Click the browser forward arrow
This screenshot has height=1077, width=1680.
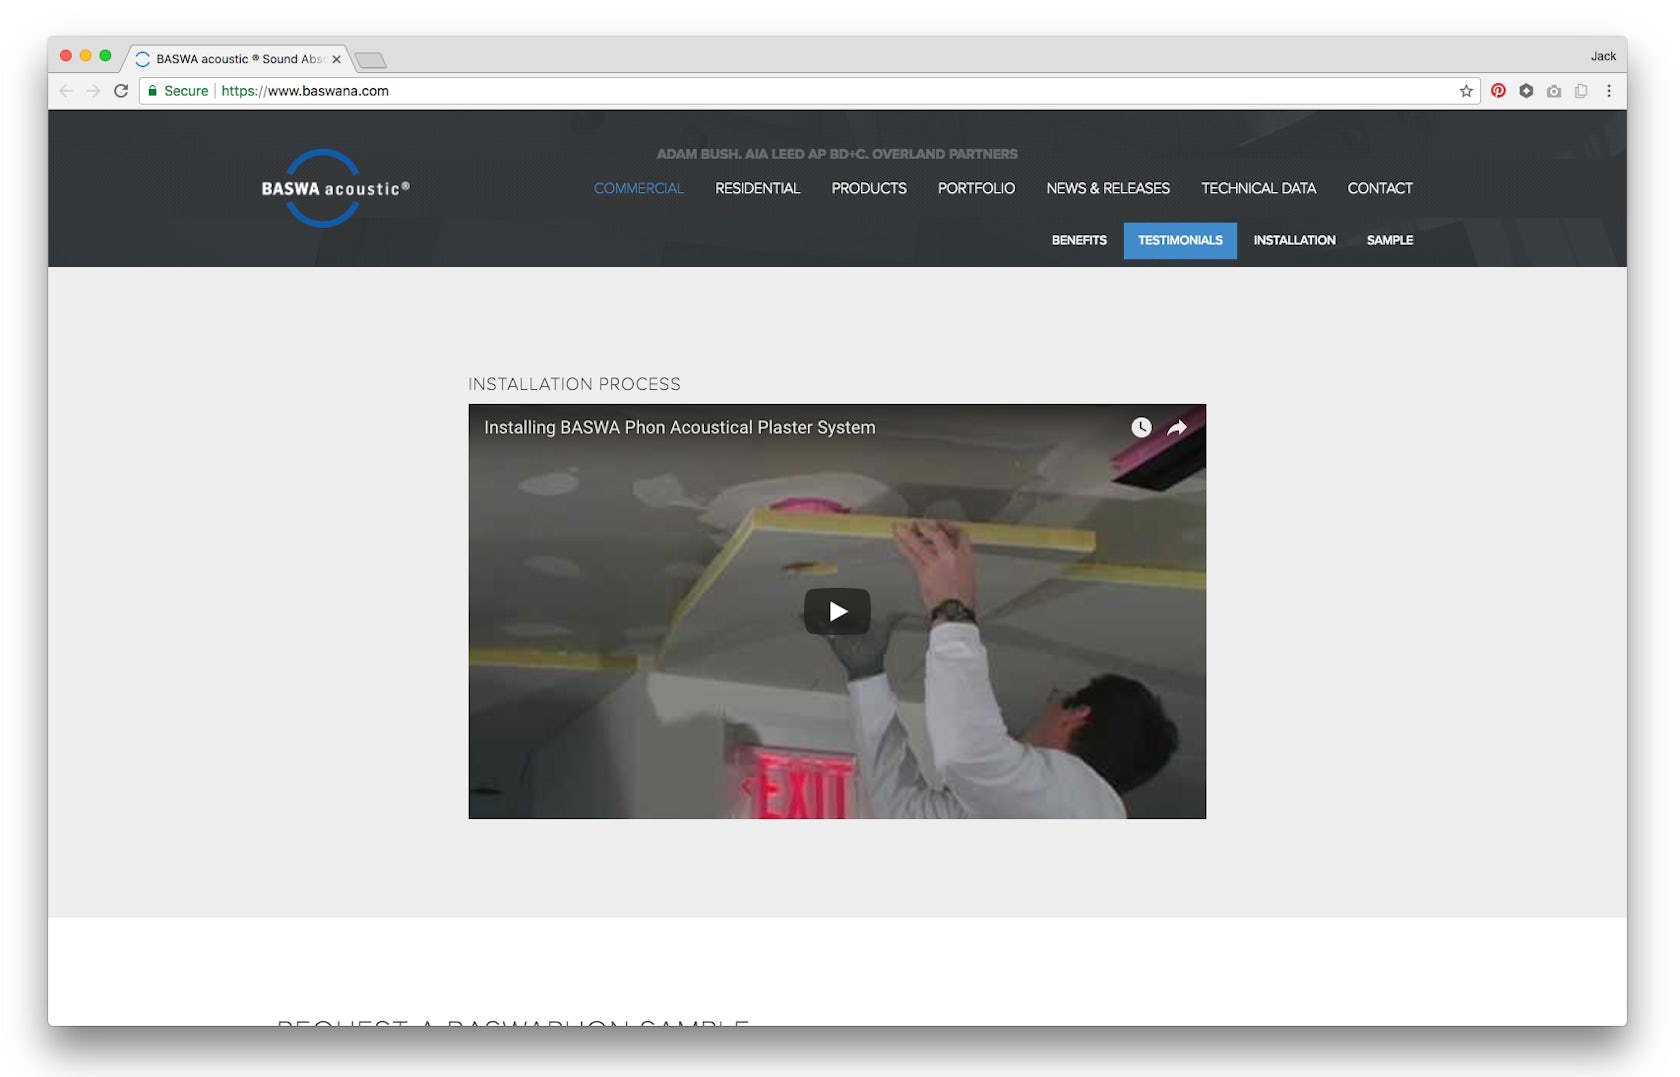93,91
